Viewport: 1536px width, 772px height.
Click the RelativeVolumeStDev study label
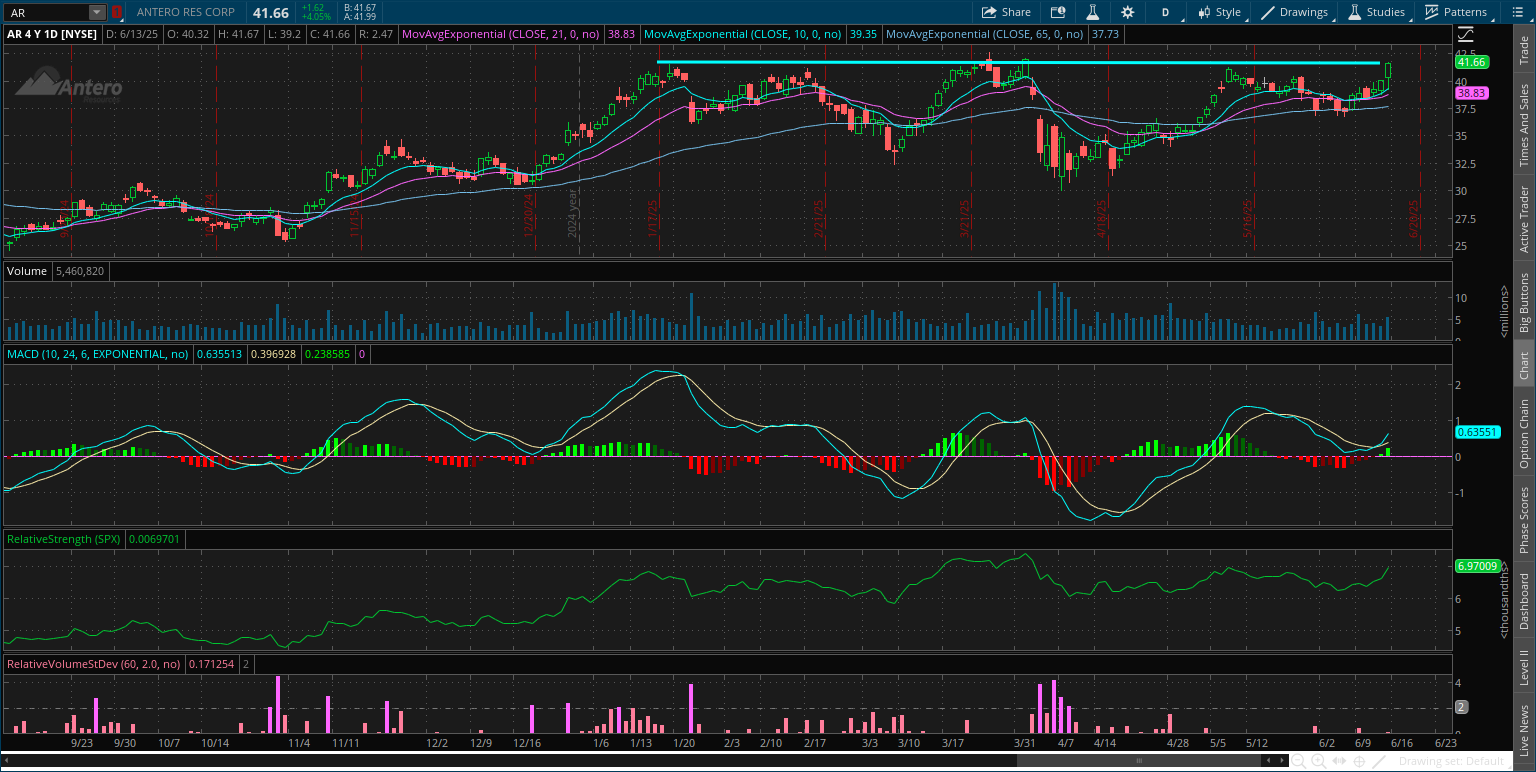pos(93,664)
